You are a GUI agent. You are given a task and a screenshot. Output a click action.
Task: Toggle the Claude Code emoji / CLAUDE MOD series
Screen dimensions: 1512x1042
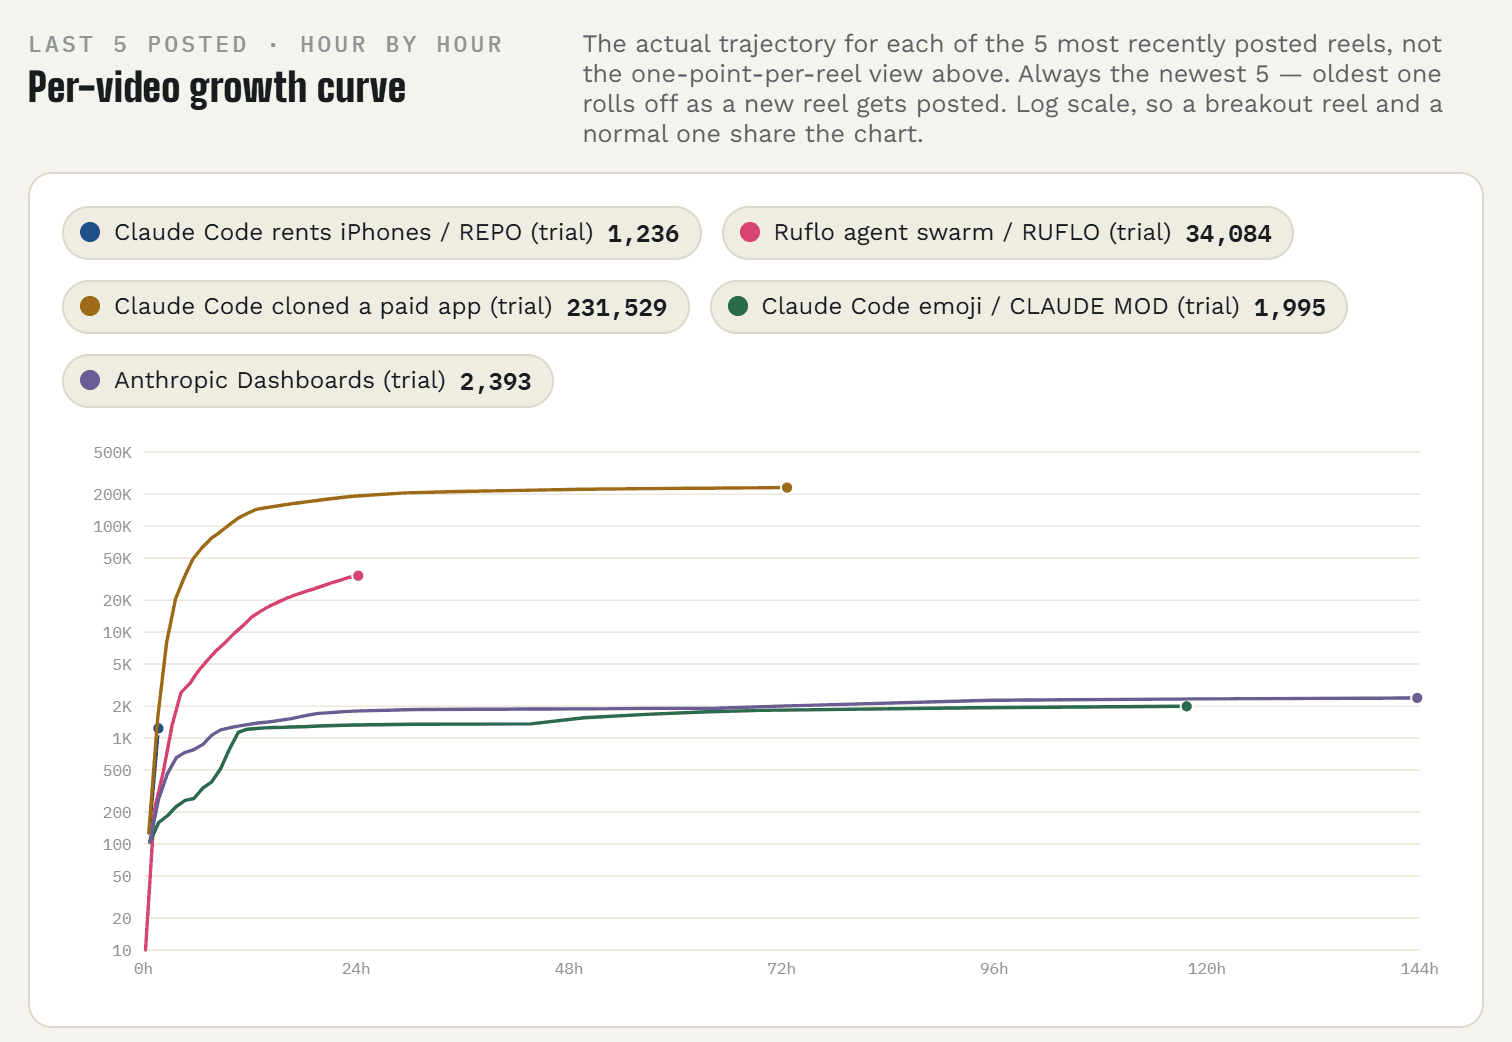1028,307
